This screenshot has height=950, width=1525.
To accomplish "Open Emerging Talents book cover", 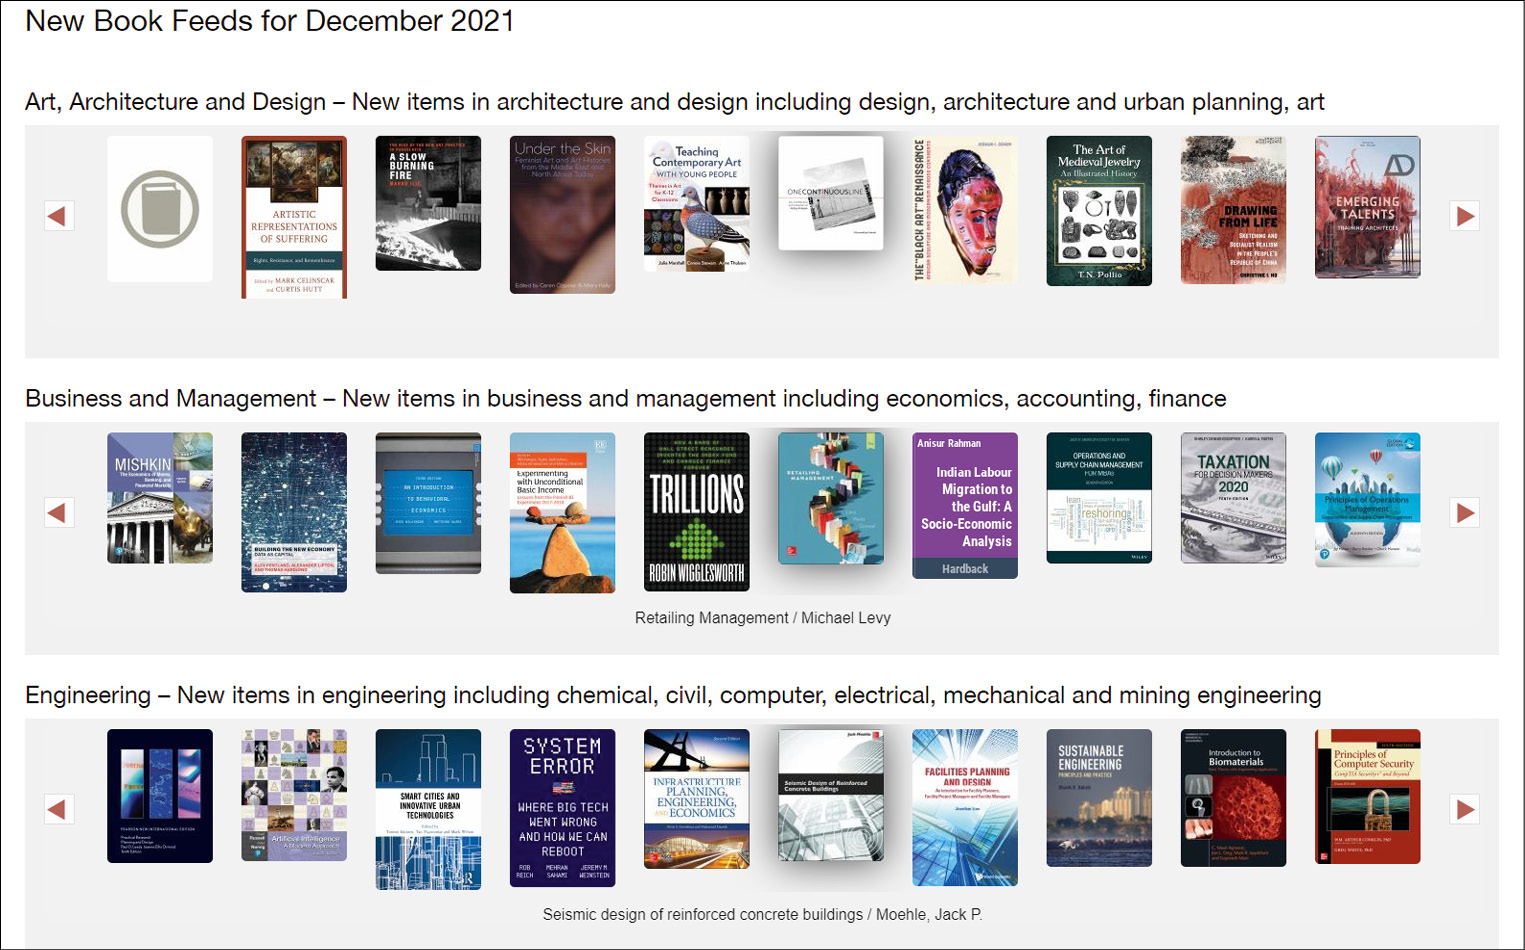I will [x=1367, y=207].
